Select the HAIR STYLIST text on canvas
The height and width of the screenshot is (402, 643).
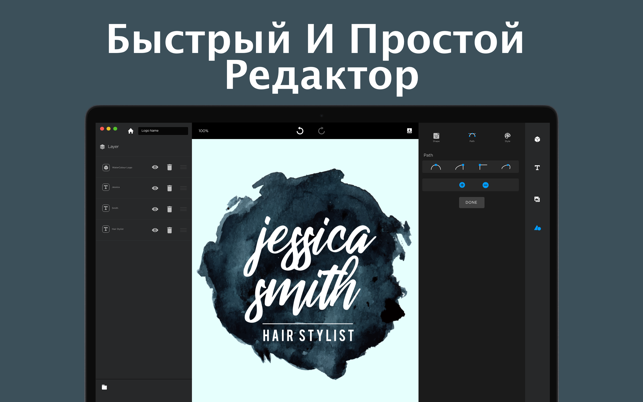point(308,336)
